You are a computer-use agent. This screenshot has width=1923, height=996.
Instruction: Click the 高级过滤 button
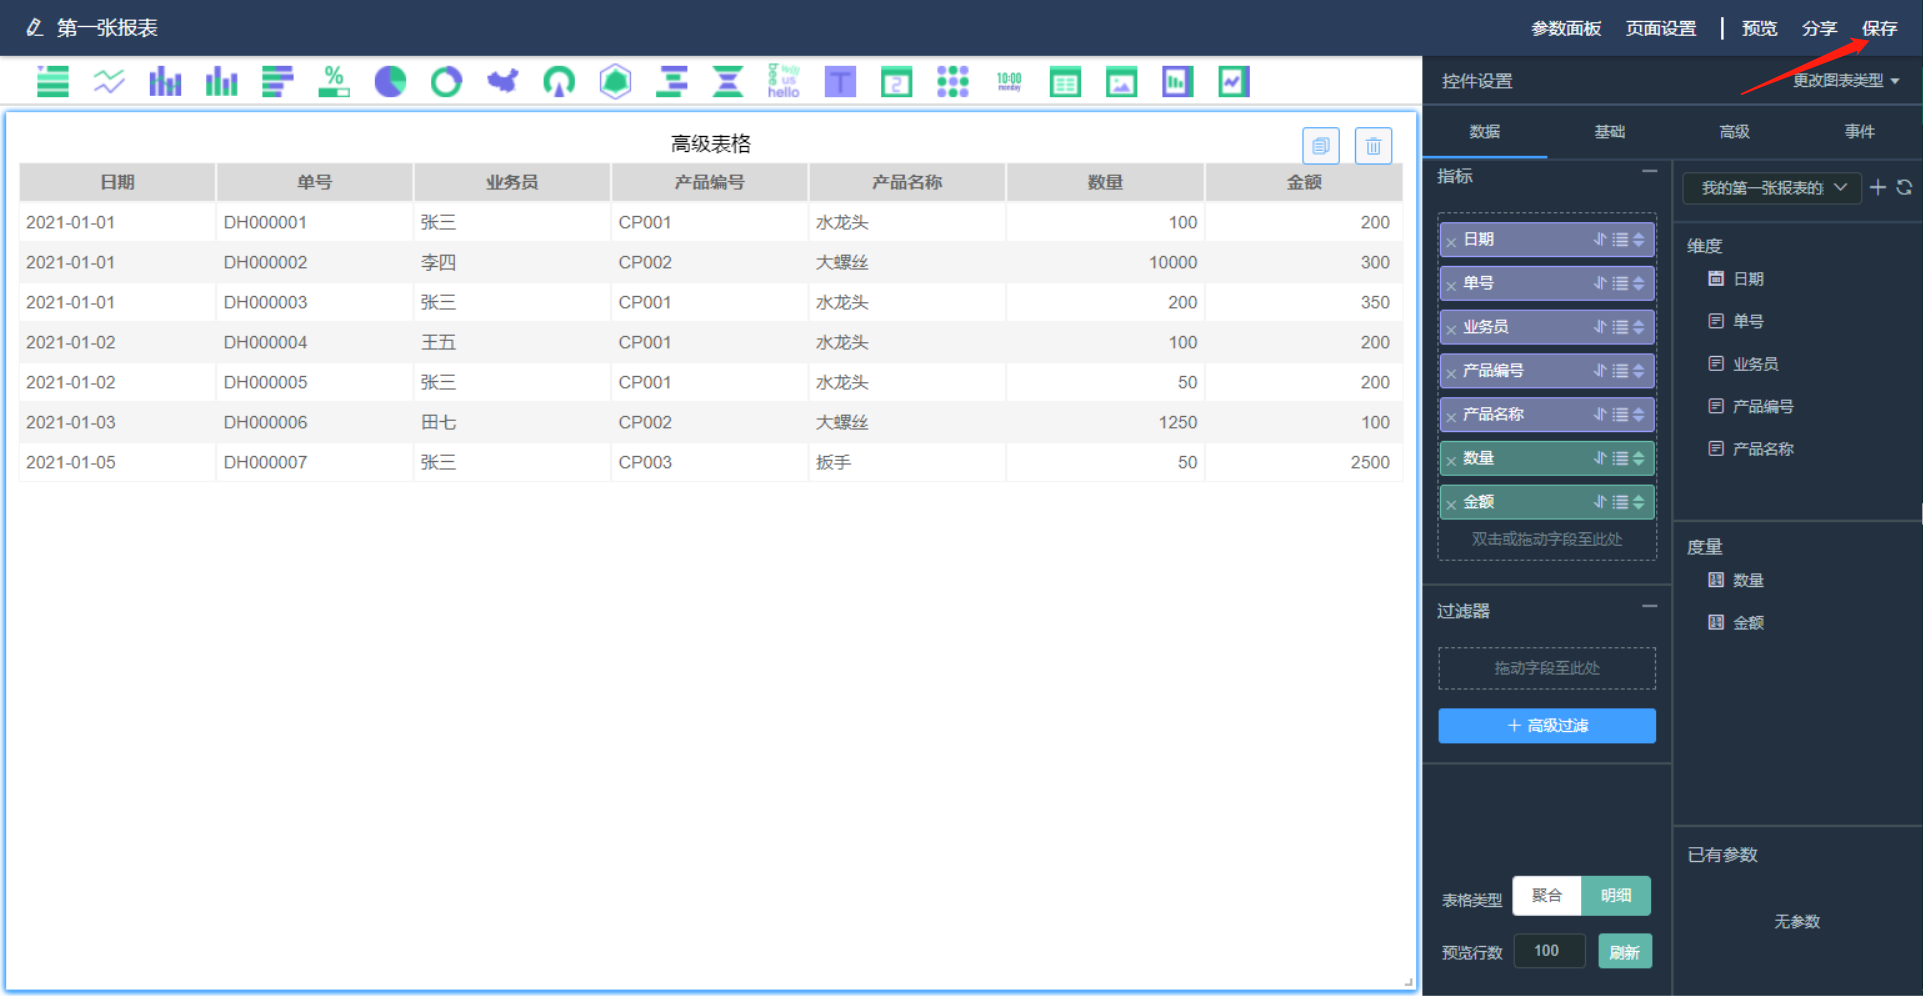[x=1547, y=726]
